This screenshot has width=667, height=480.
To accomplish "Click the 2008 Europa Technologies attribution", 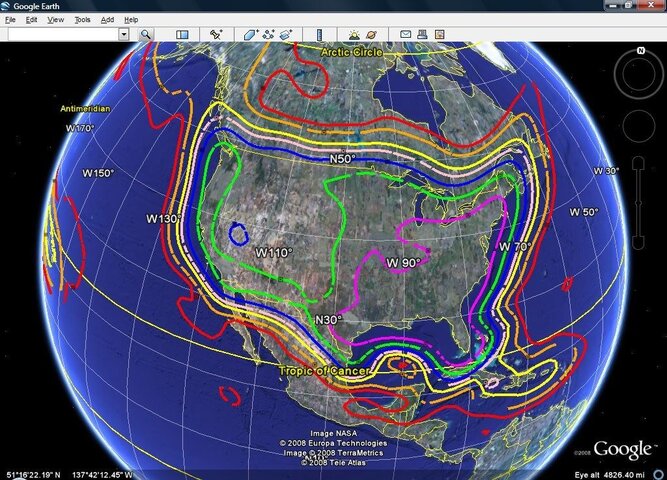I will 334,443.
